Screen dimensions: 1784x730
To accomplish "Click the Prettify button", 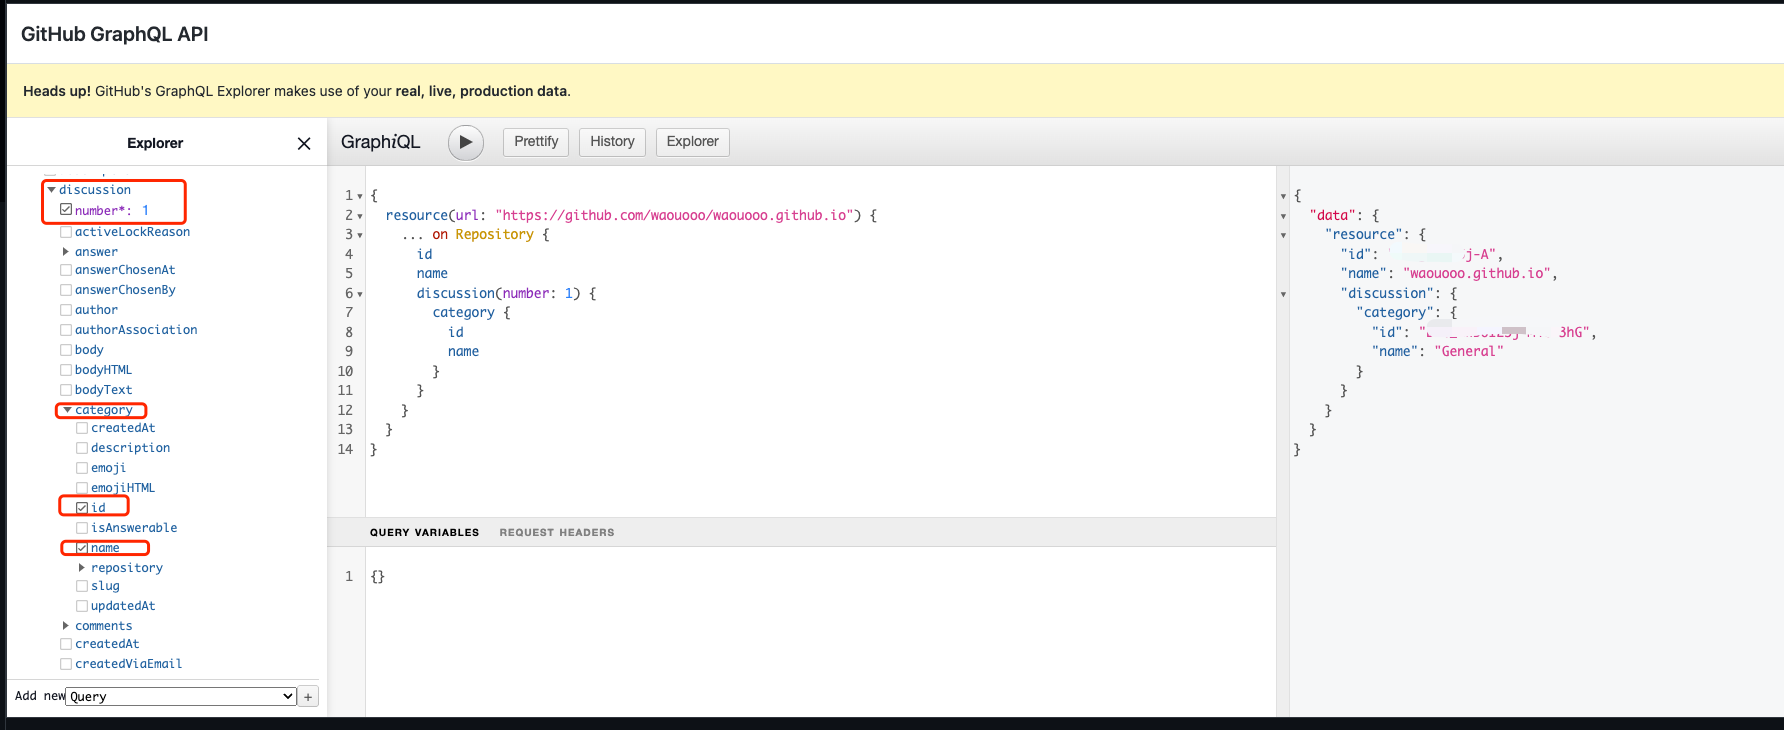I will (536, 142).
